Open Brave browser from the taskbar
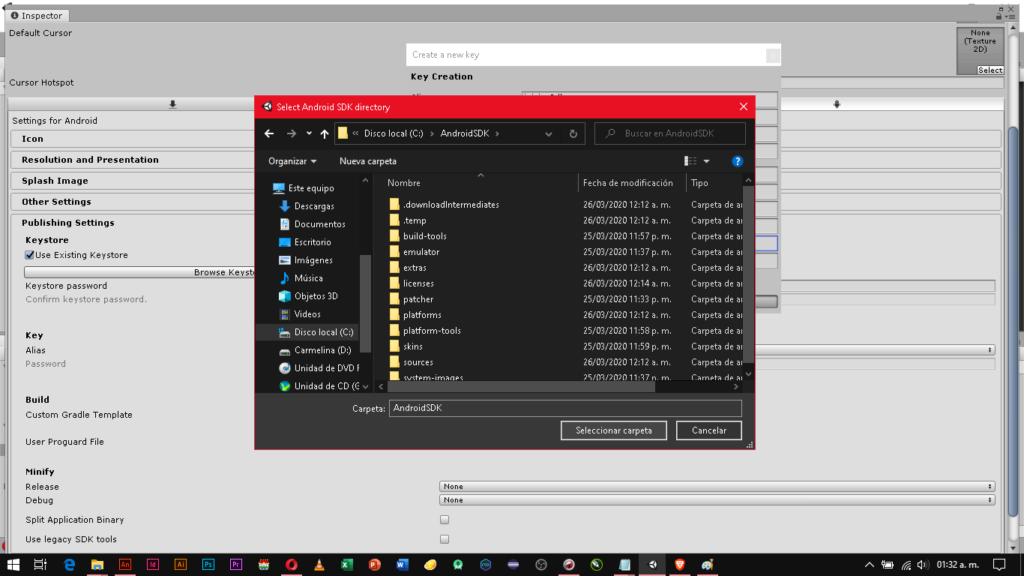This screenshot has height=576, width=1024. coord(680,565)
